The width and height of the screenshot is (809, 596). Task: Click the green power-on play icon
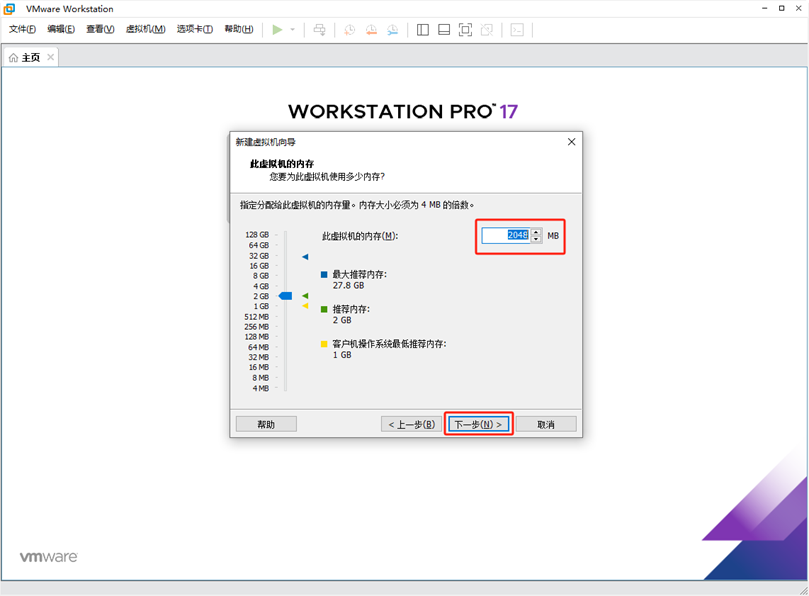tap(277, 29)
